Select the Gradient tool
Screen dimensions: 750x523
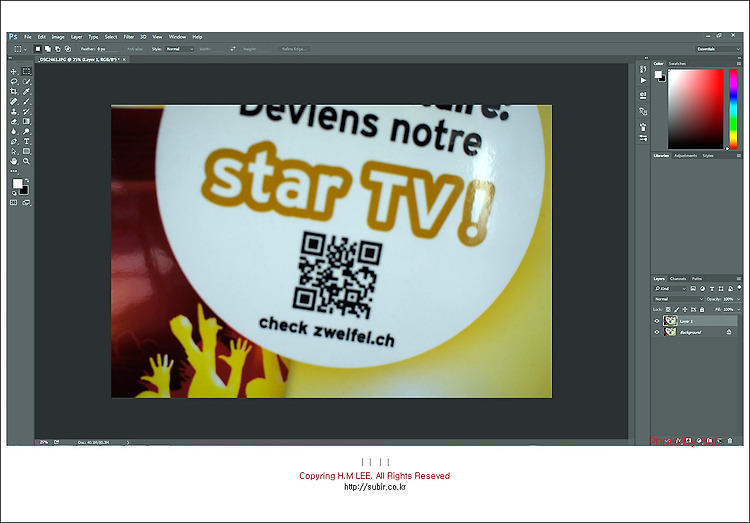pos(26,122)
